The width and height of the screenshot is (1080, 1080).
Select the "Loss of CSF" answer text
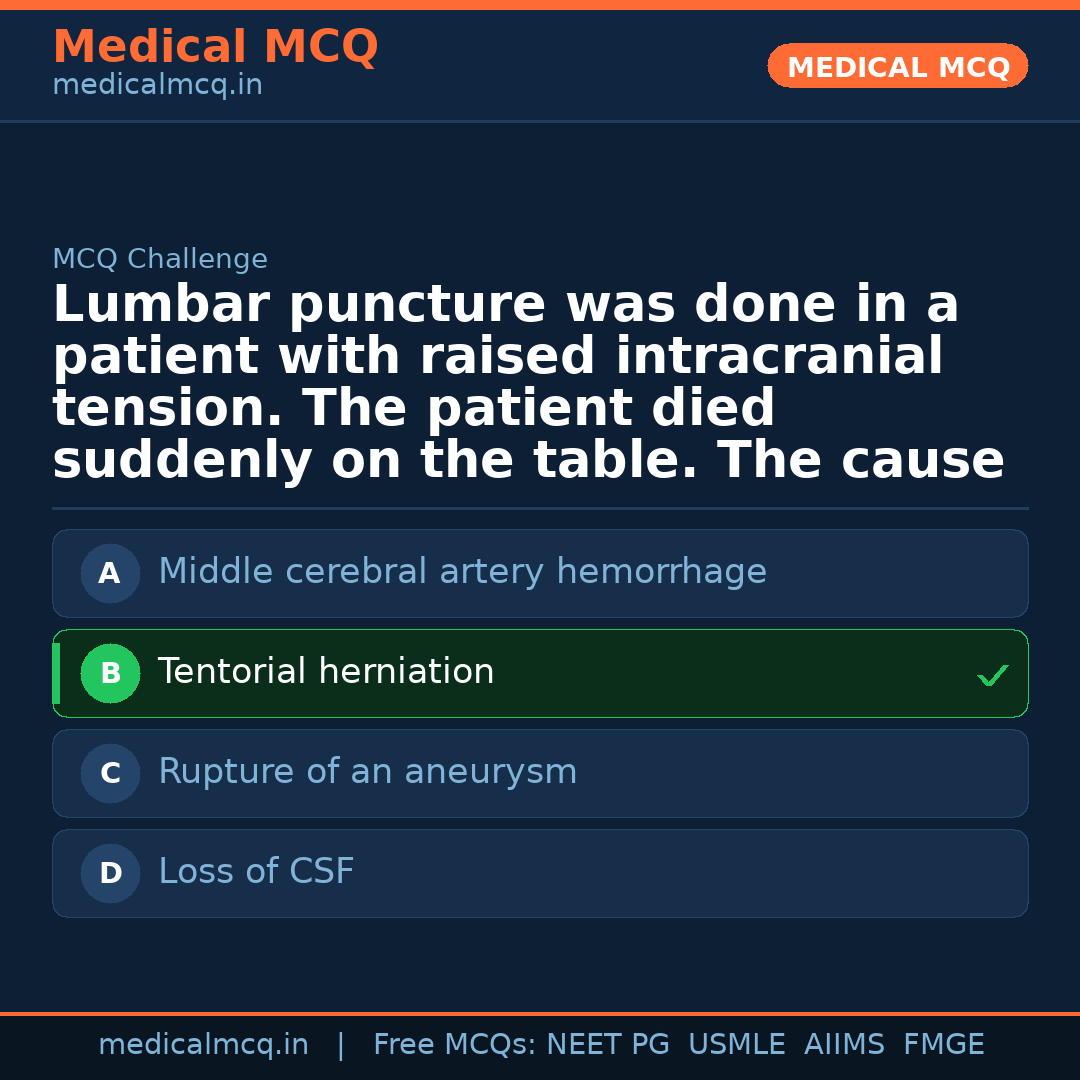coord(256,872)
